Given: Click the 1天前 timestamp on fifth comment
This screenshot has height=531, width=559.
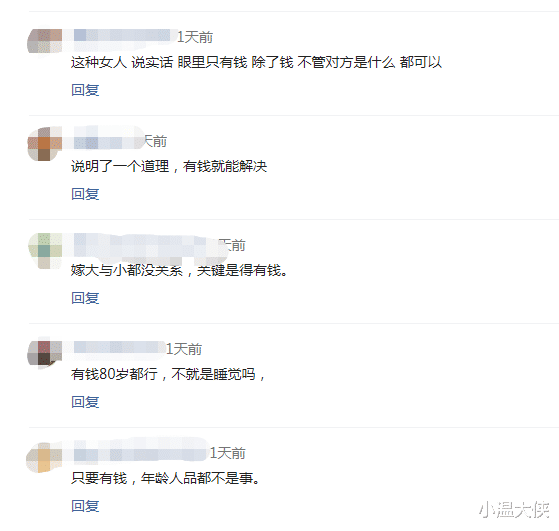Looking at the screenshot, I should click(x=227, y=453).
